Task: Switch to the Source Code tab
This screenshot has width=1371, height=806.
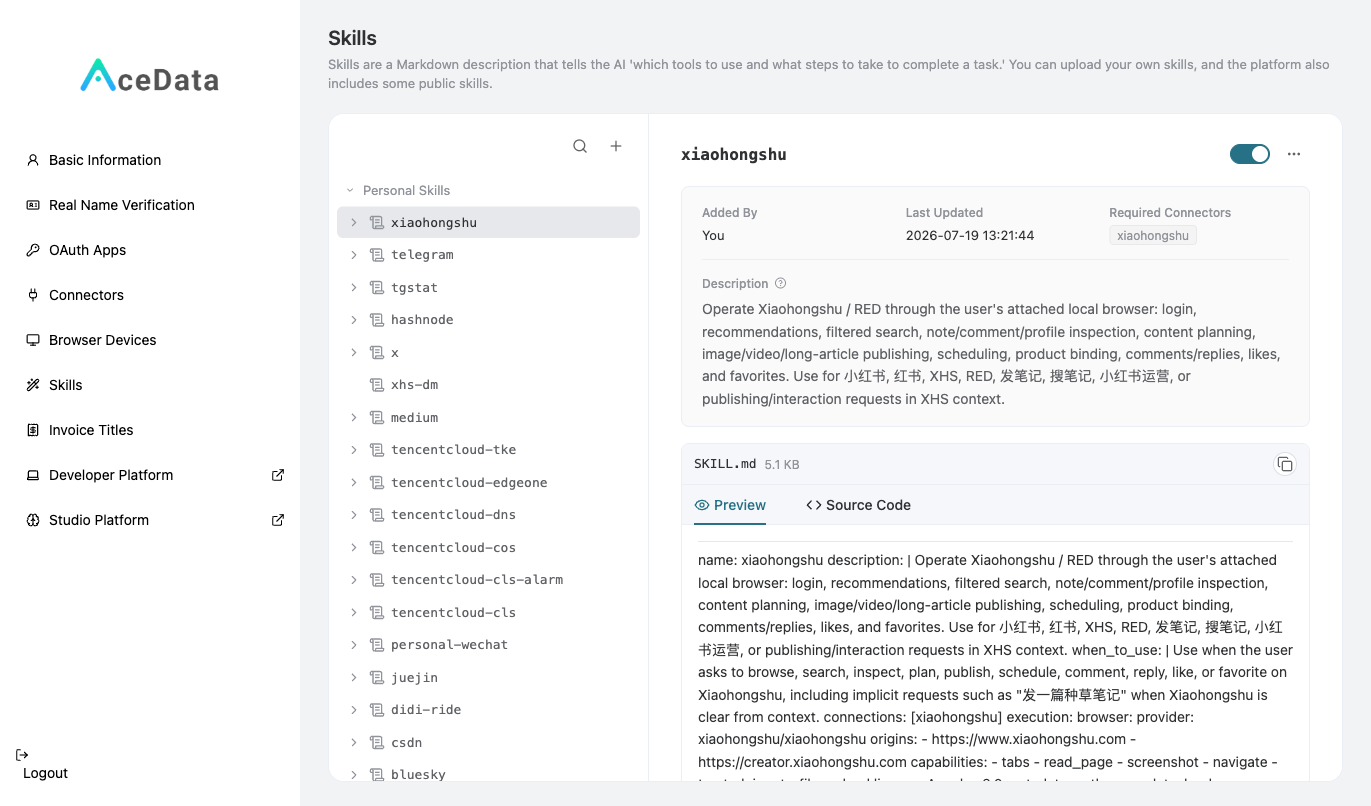Action: pyautogui.click(x=858, y=505)
